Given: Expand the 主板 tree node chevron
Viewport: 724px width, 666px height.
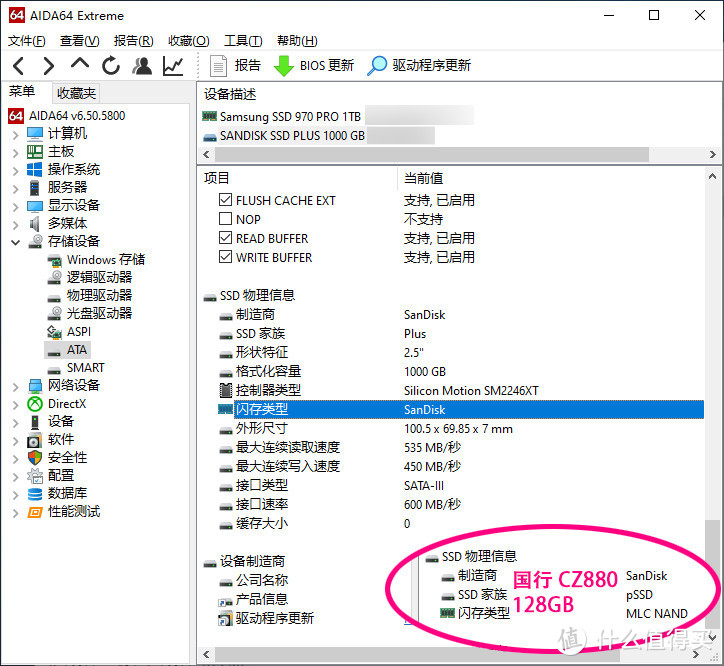Looking at the screenshot, I should click(16, 153).
